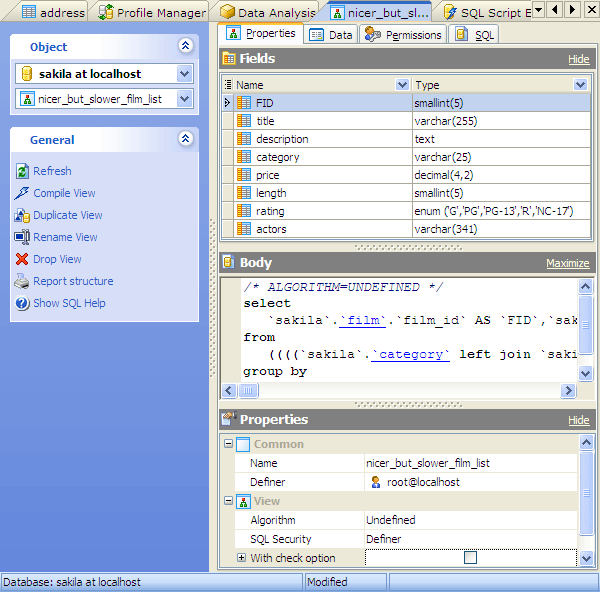Collapse the Common properties group

click(228, 444)
